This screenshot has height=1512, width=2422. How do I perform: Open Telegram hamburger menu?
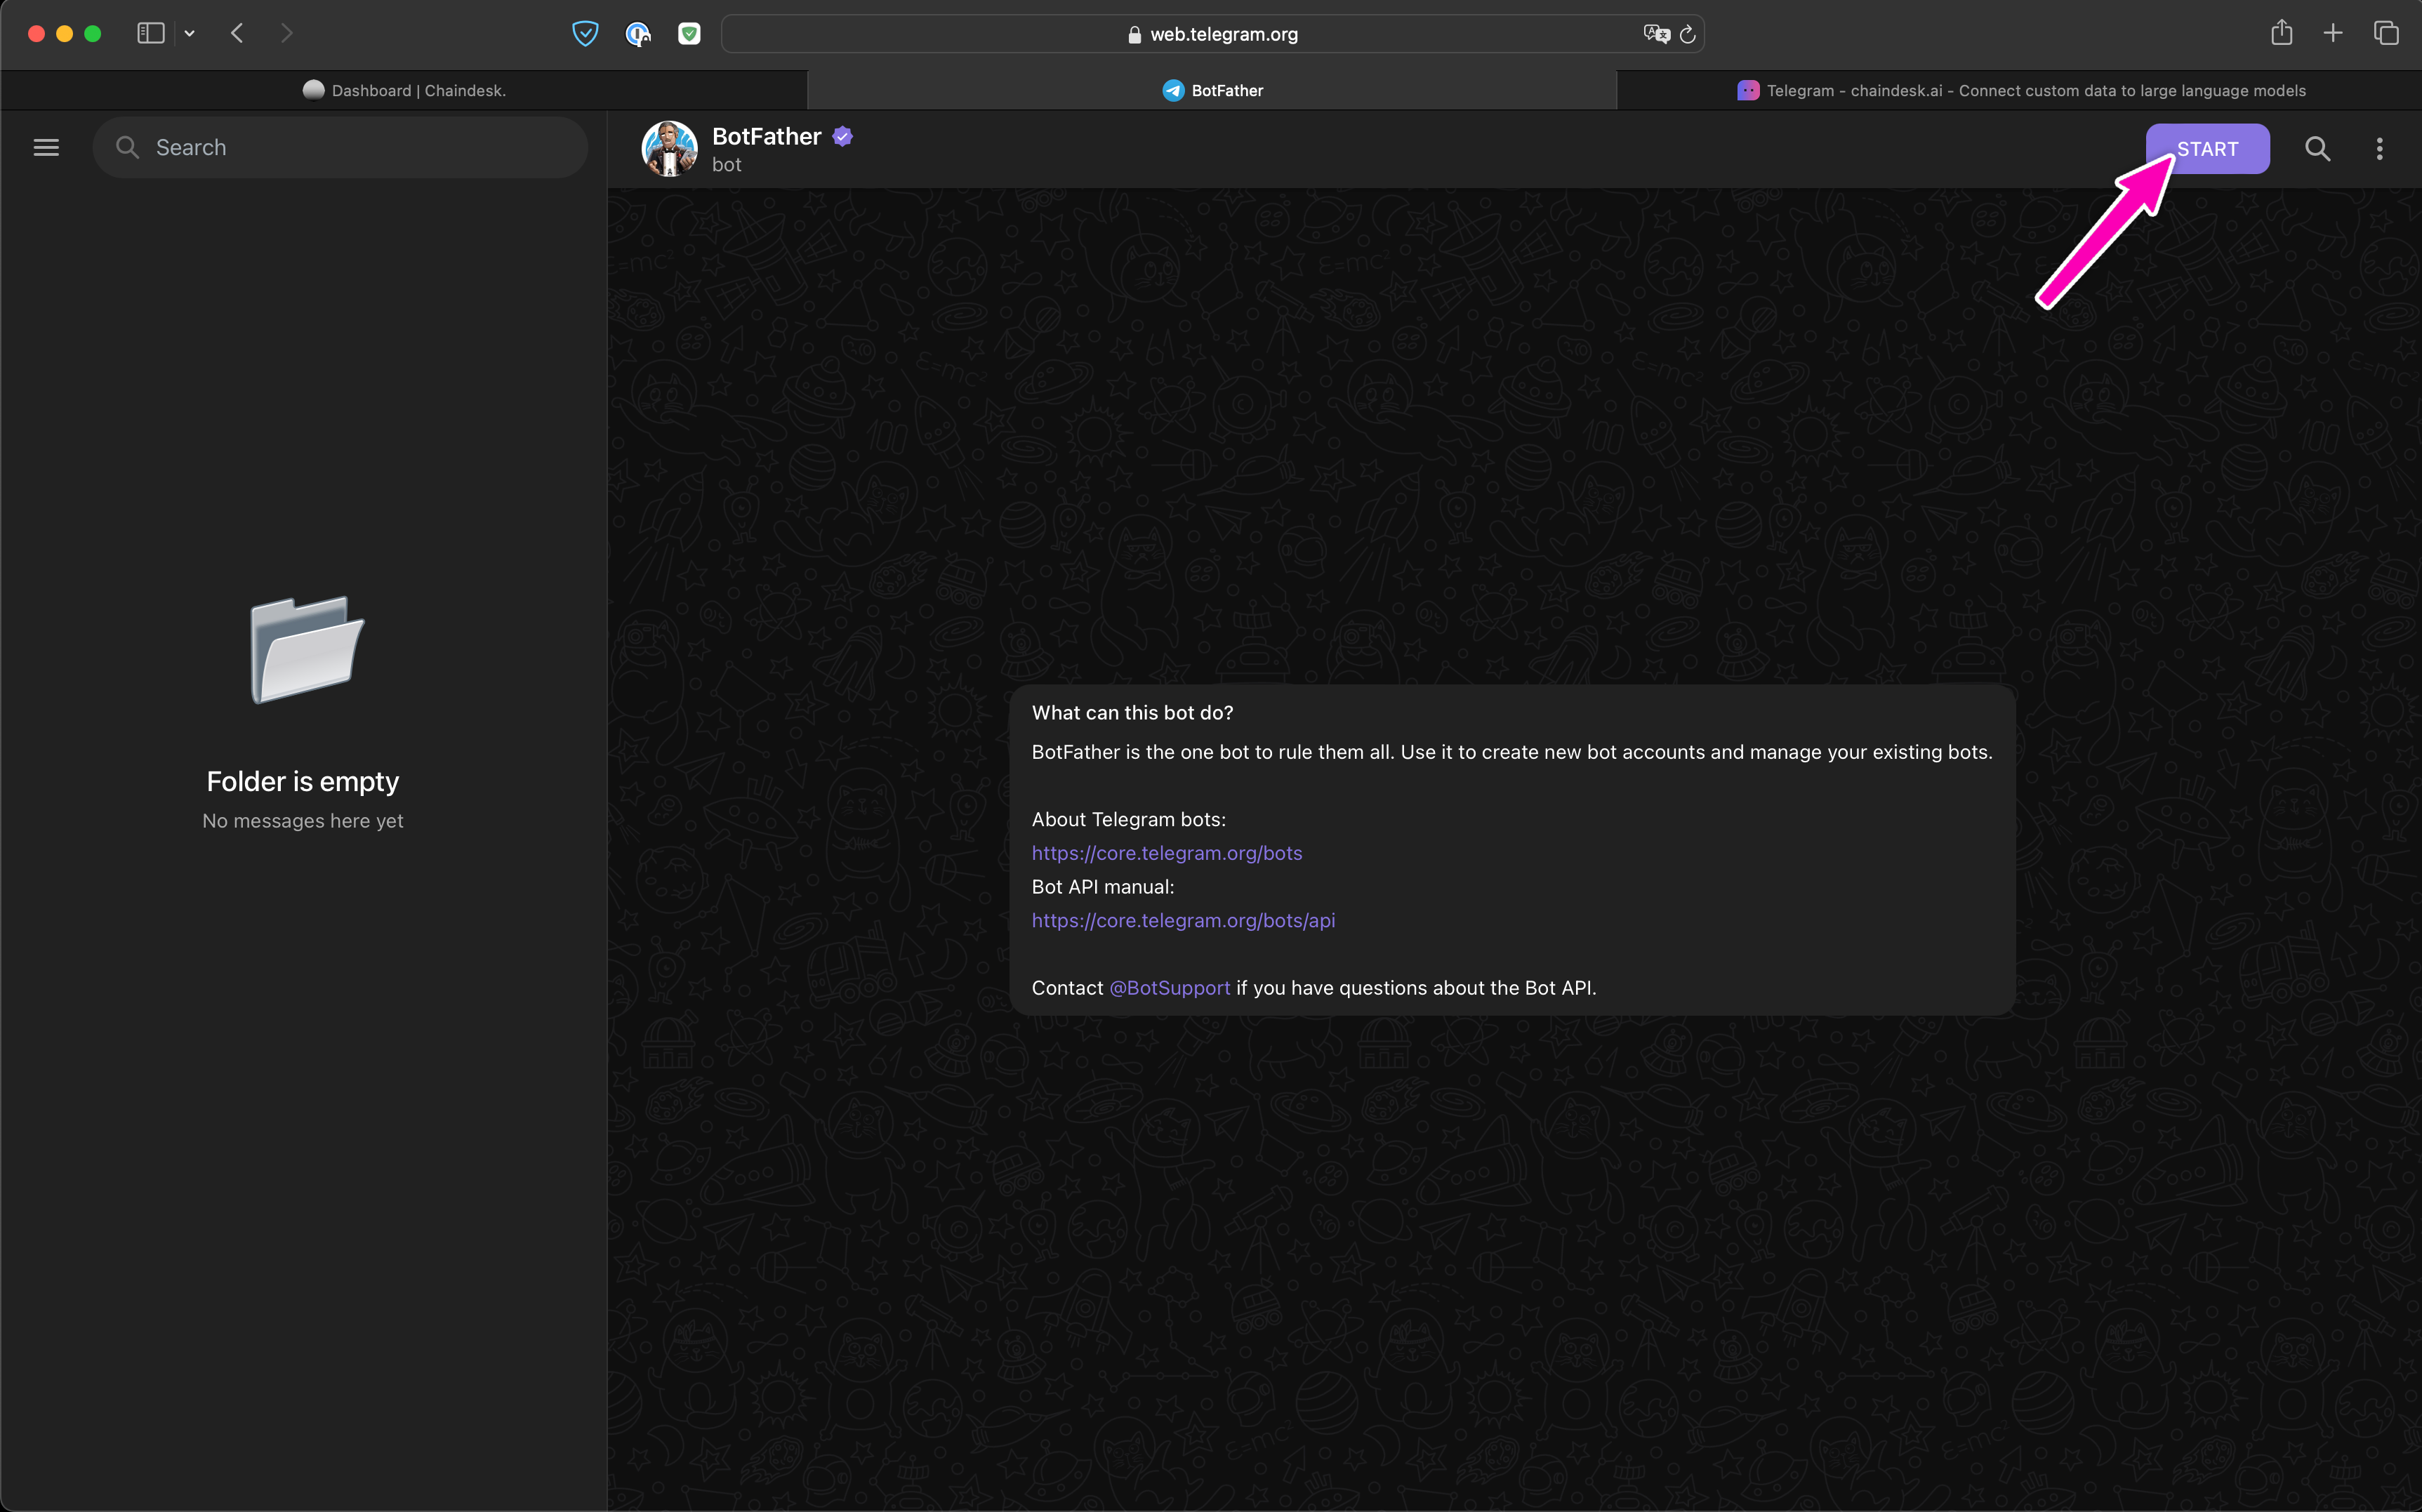click(46, 148)
